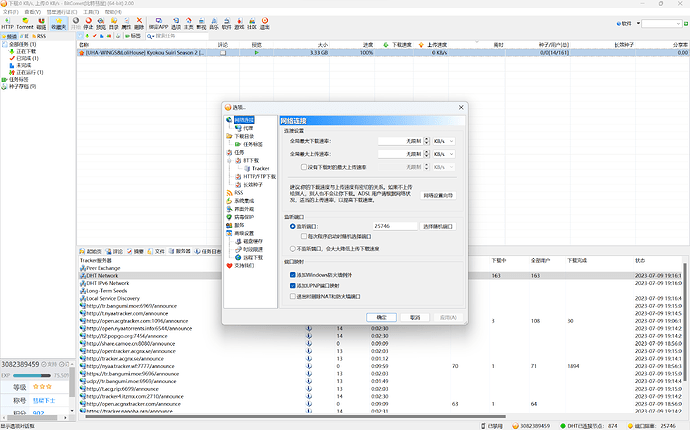This screenshot has height=430, width=690.
Task: Click the Games (游戏) toolbar icon
Action: click(239, 23)
